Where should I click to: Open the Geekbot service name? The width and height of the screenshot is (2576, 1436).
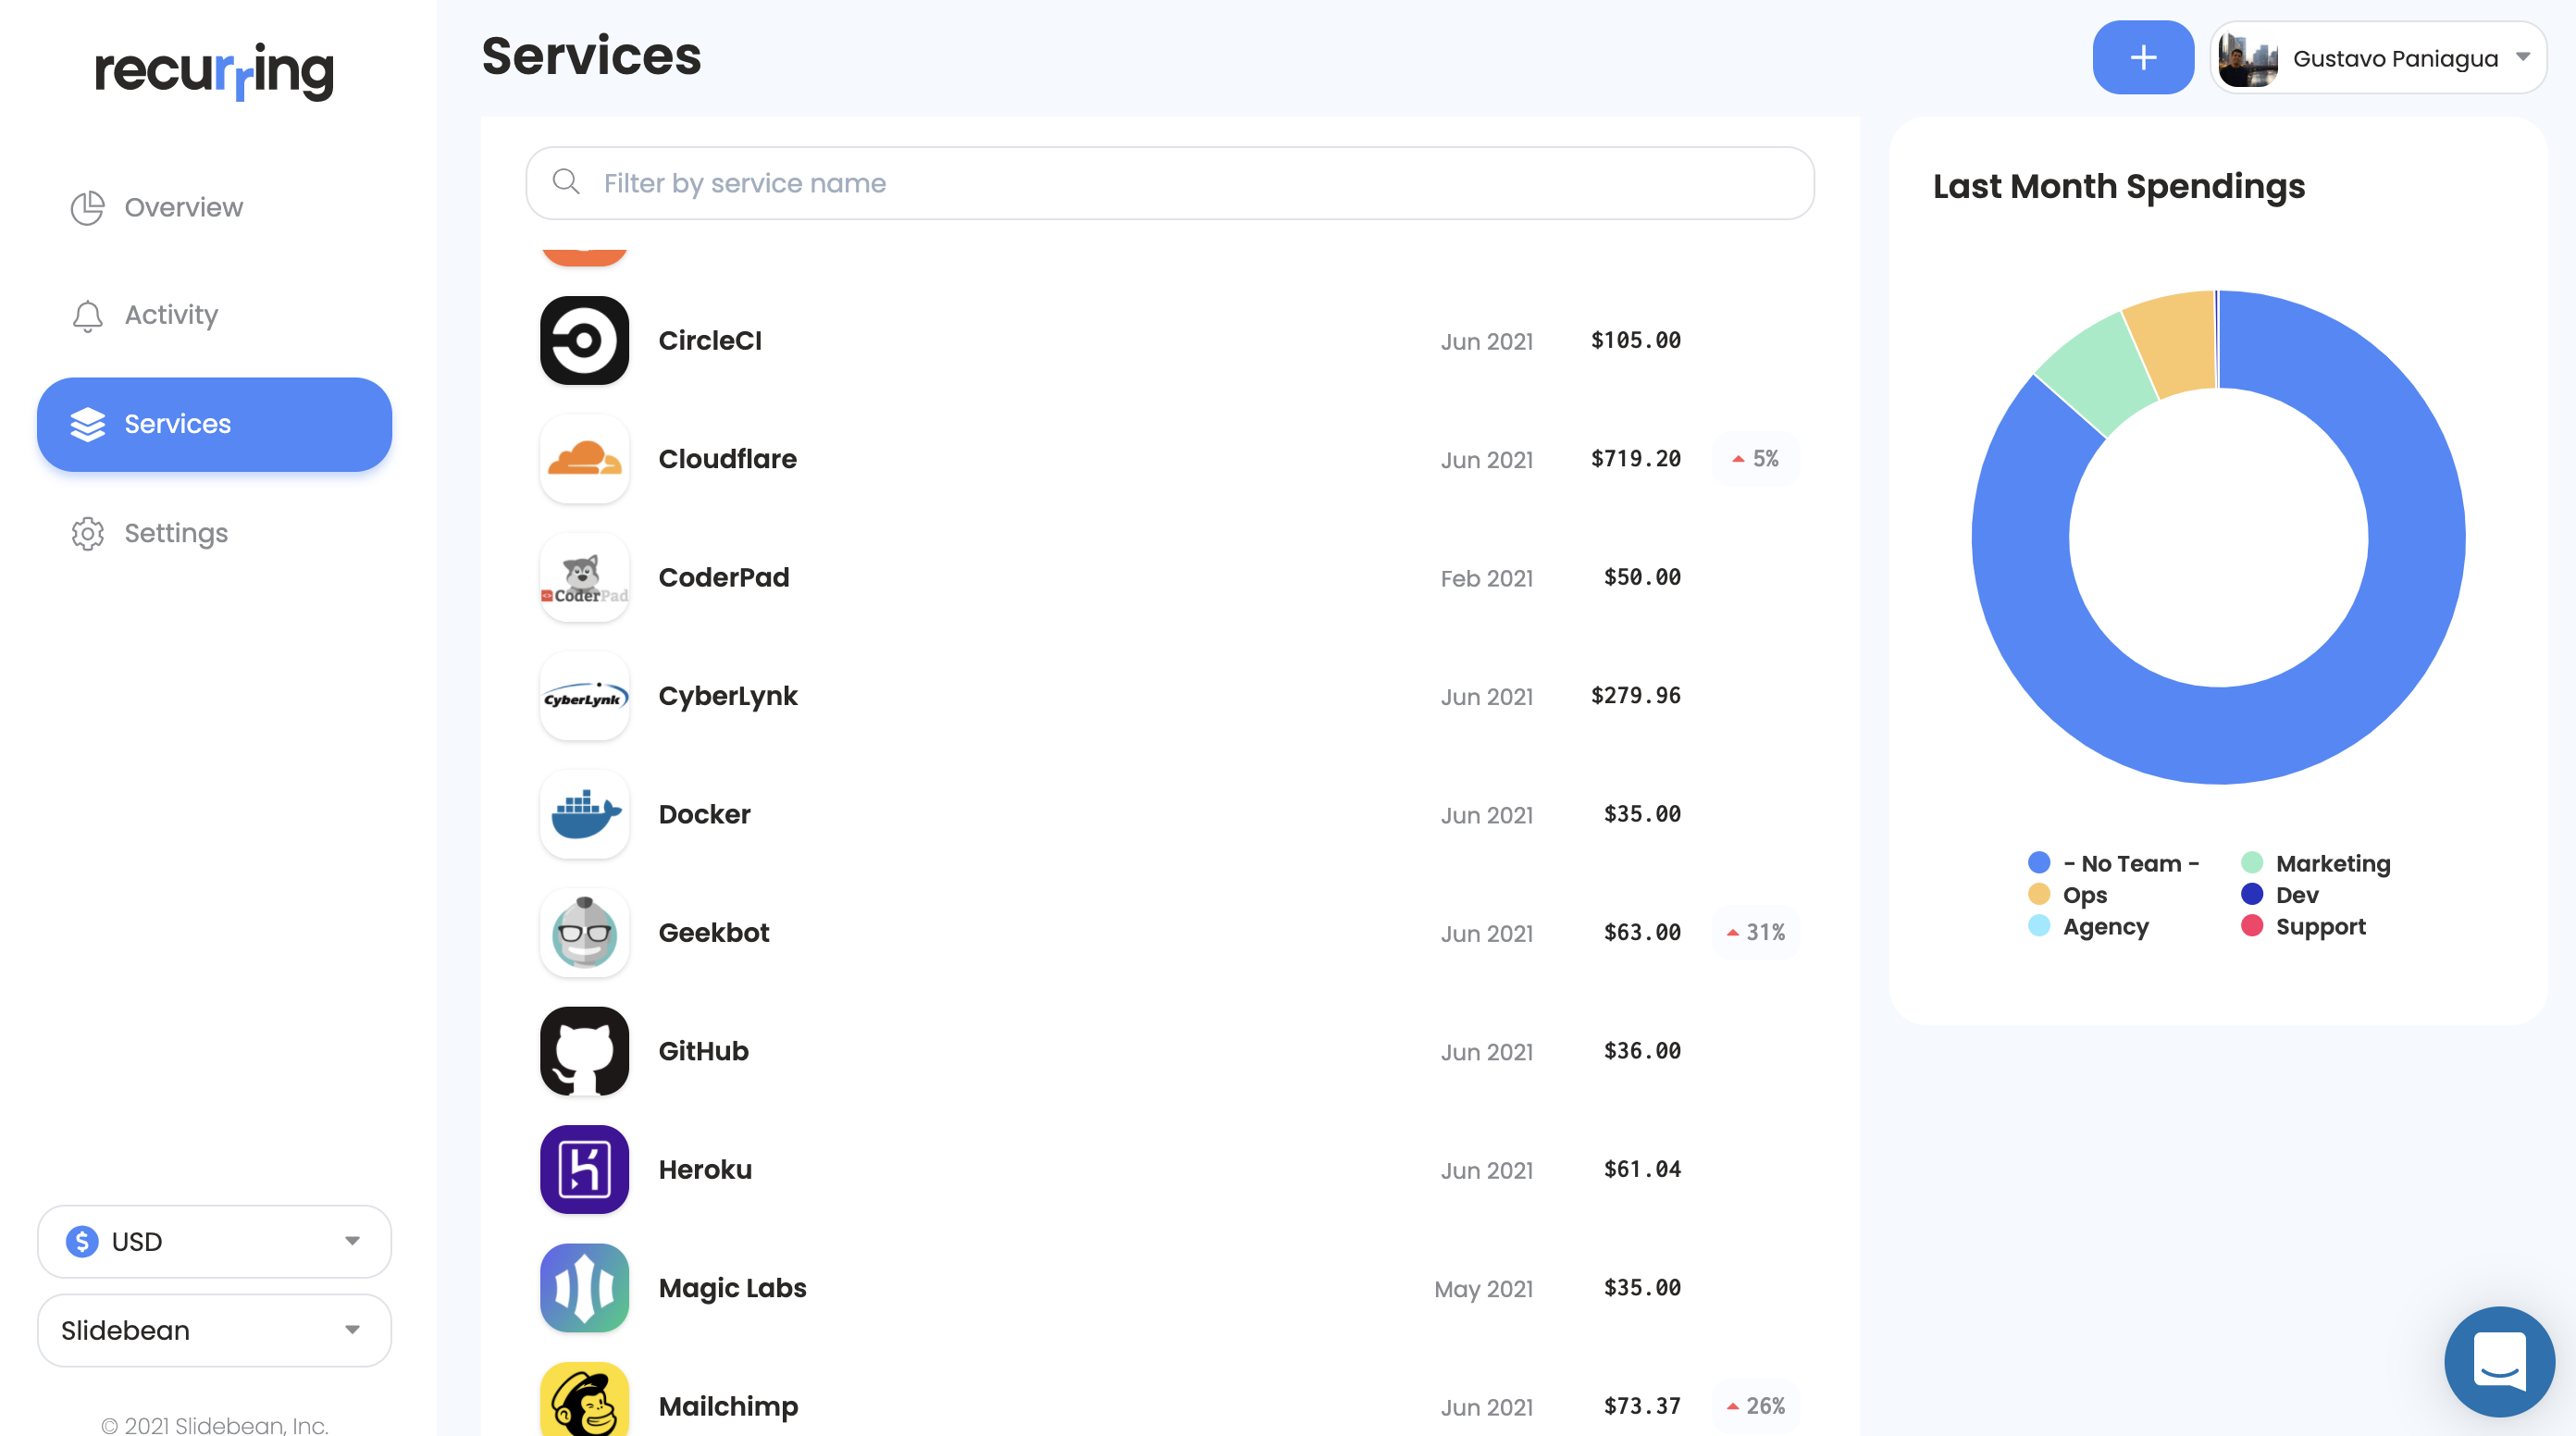(714, 933)
